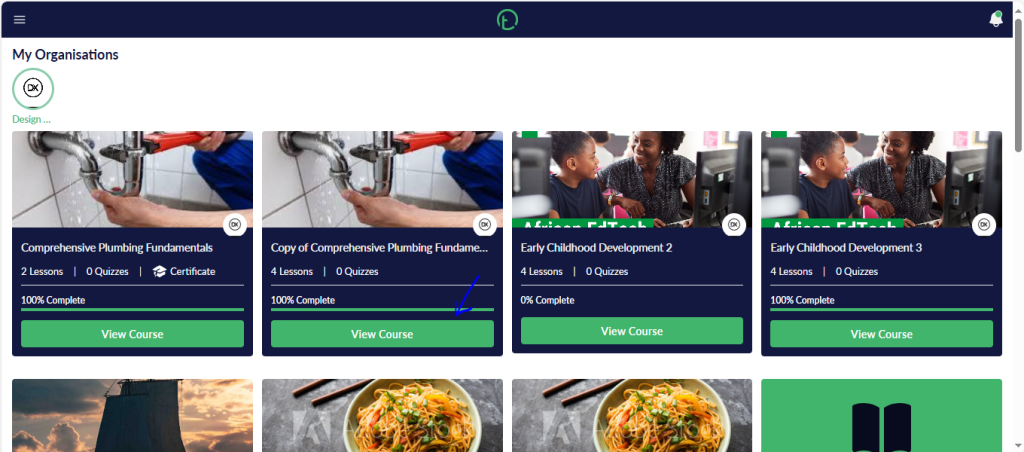1024x452 pixels.
Task: Select the Design organisation avatar
Action: 33,88
